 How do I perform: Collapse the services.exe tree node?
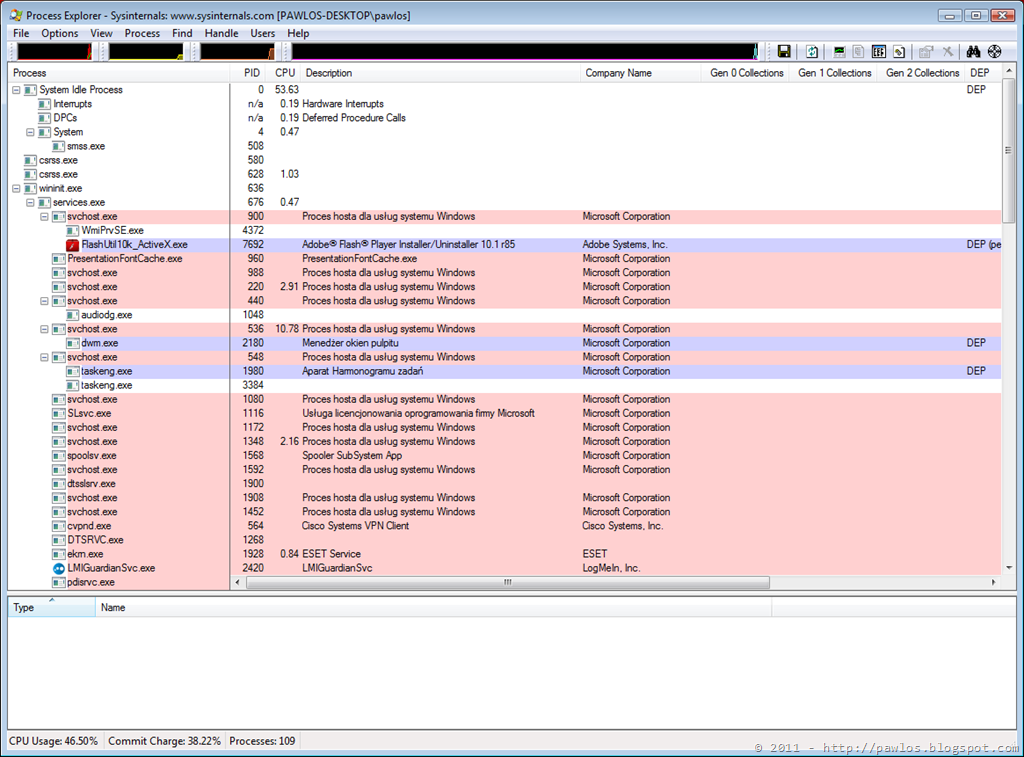click(x=30, y=202)
